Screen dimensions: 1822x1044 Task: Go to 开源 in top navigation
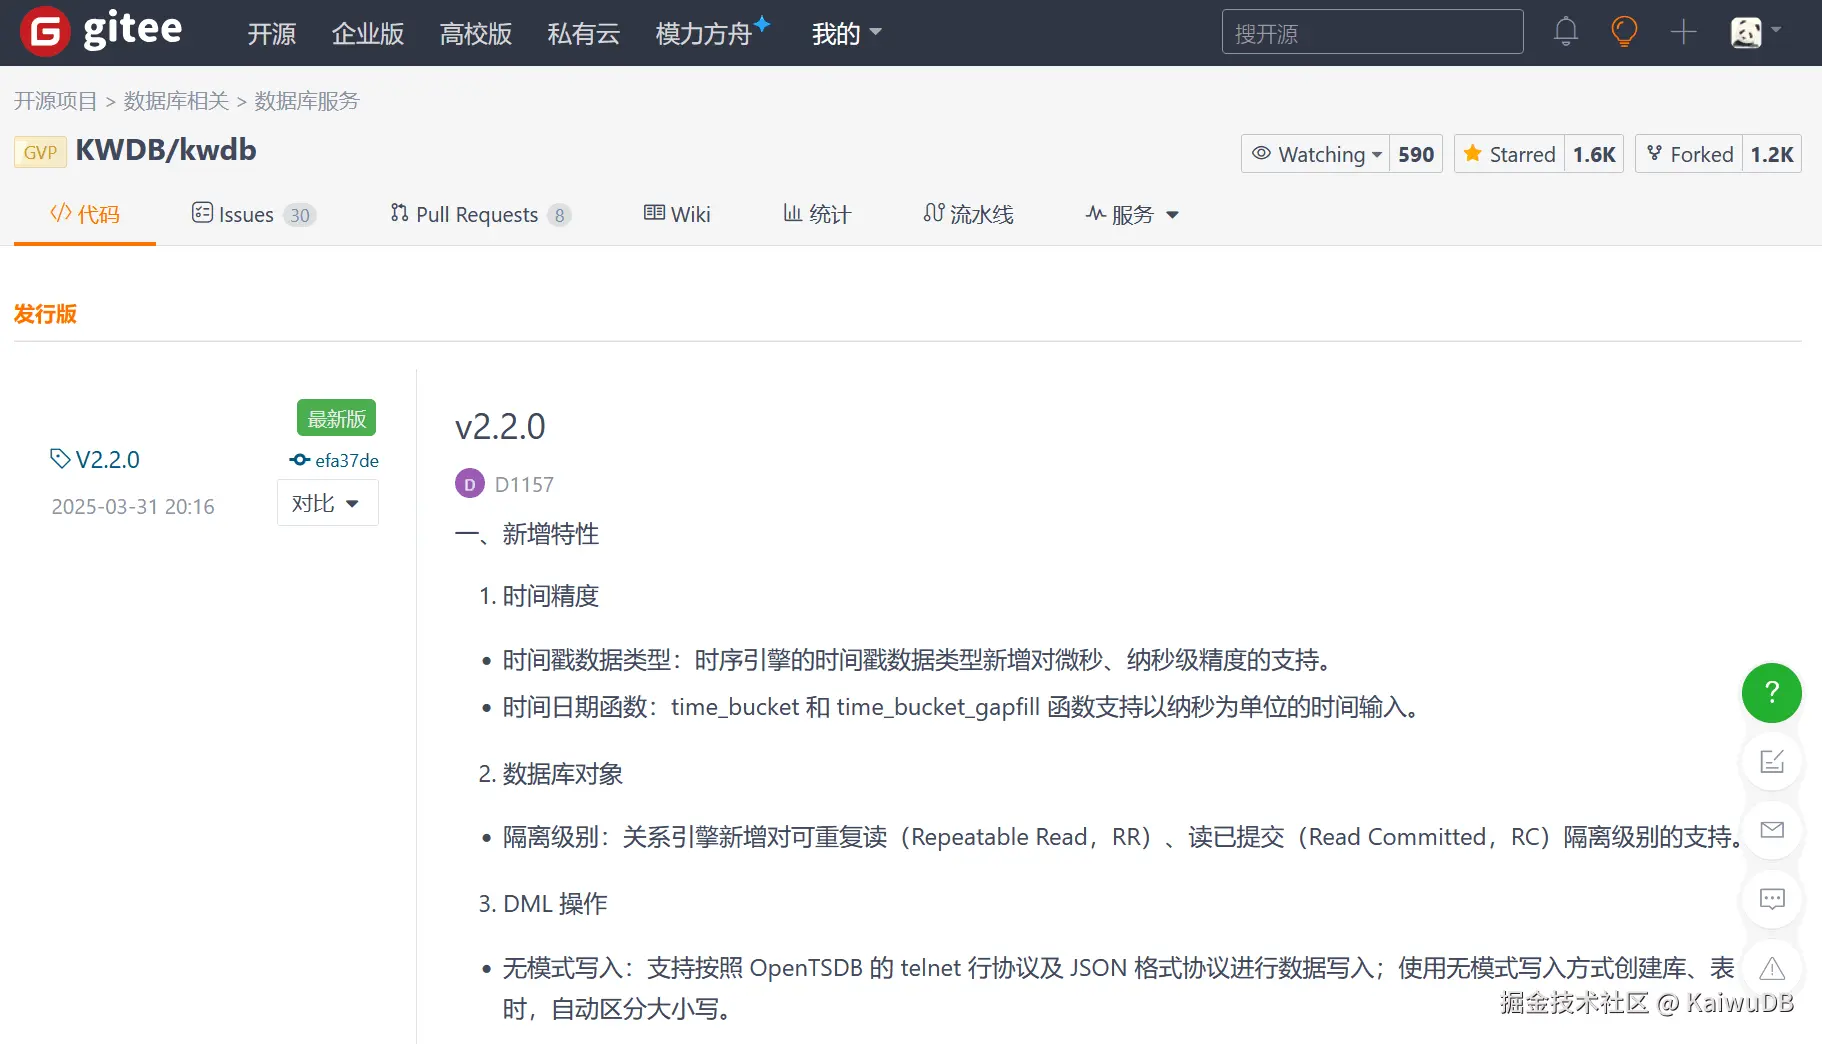pos(272,34)
